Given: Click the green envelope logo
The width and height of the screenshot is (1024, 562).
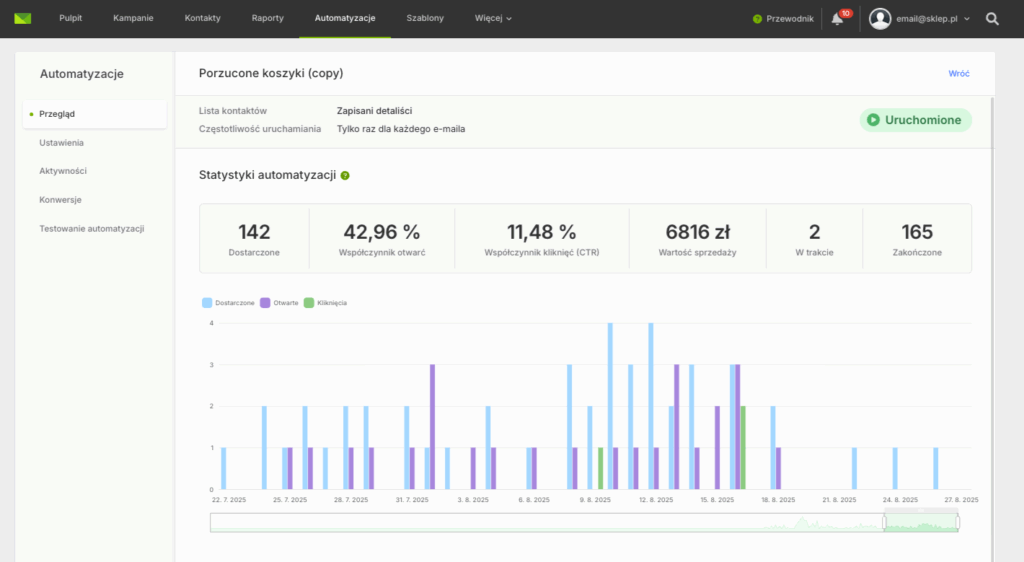Looking at the screenshot, I should (x=23, y=18).
